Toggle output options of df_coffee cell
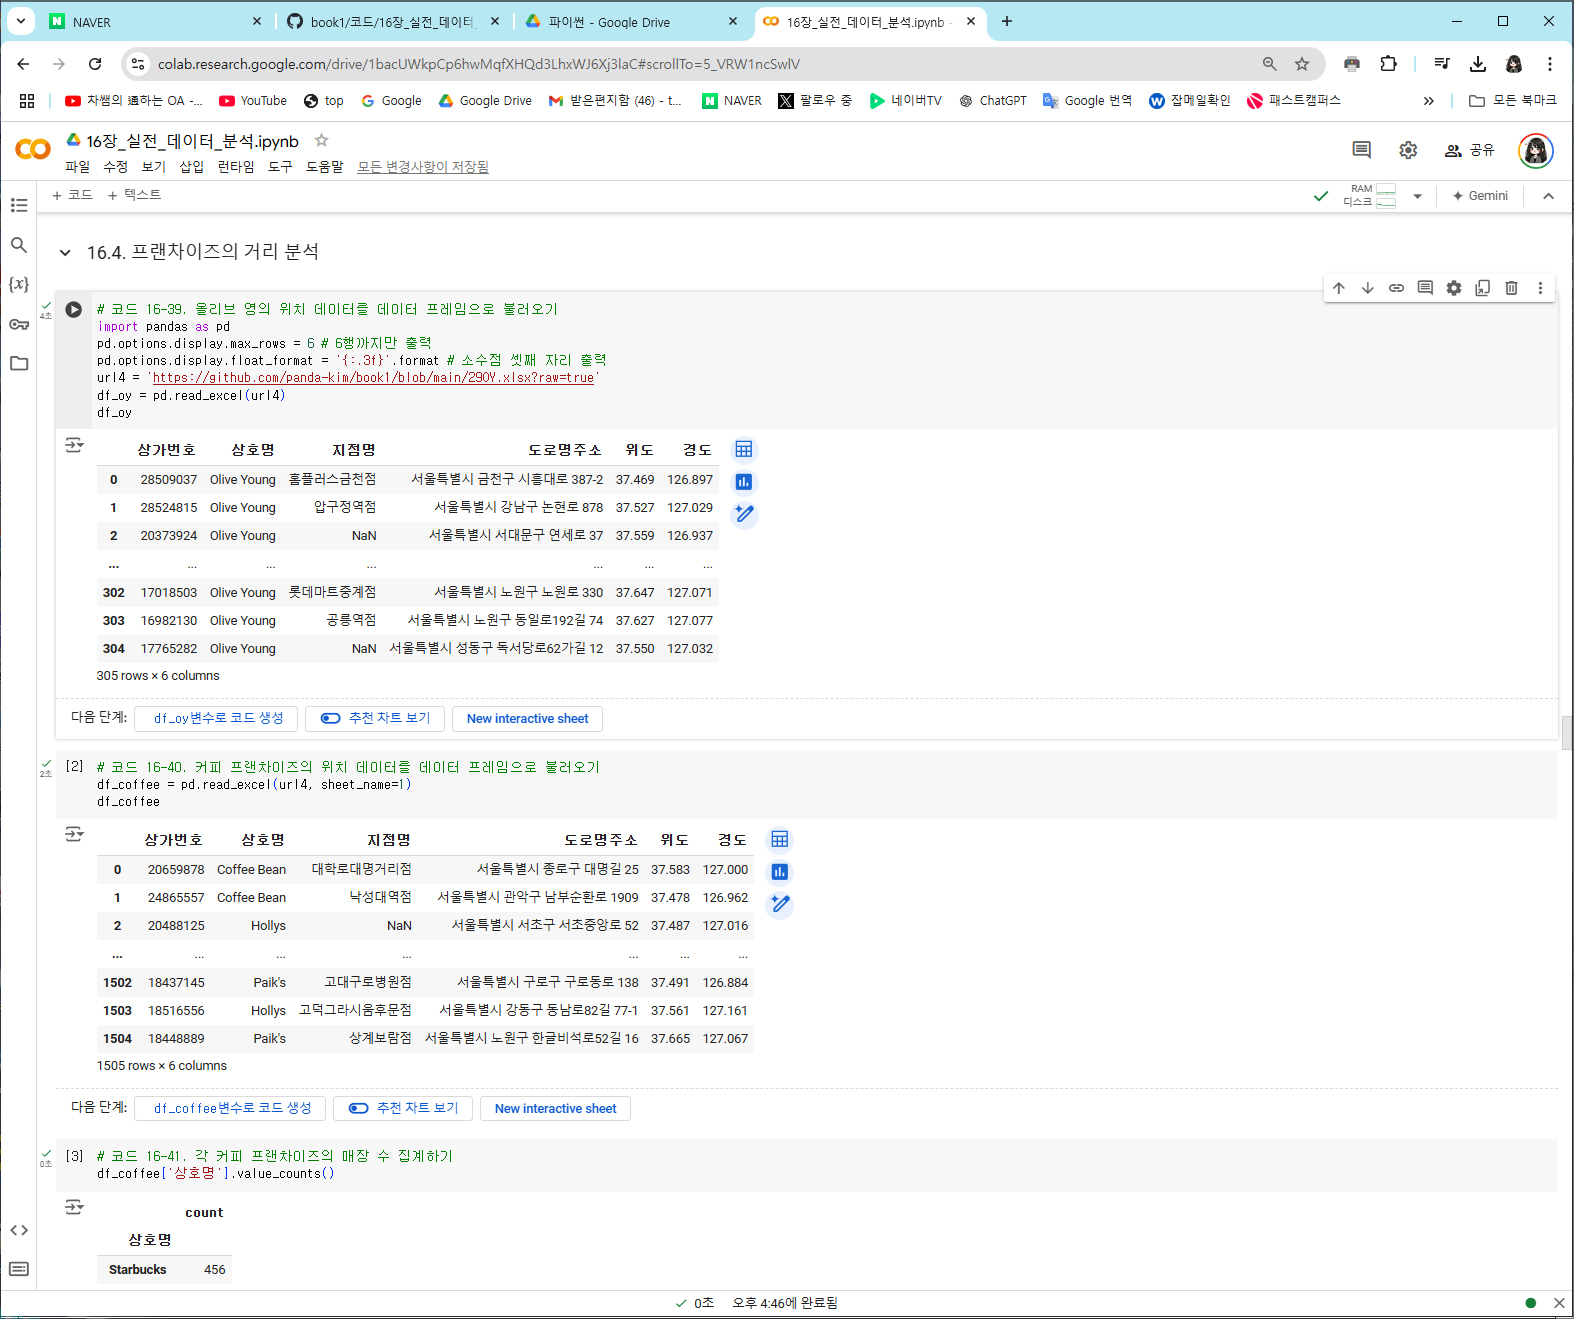 (x=74, y=834)
